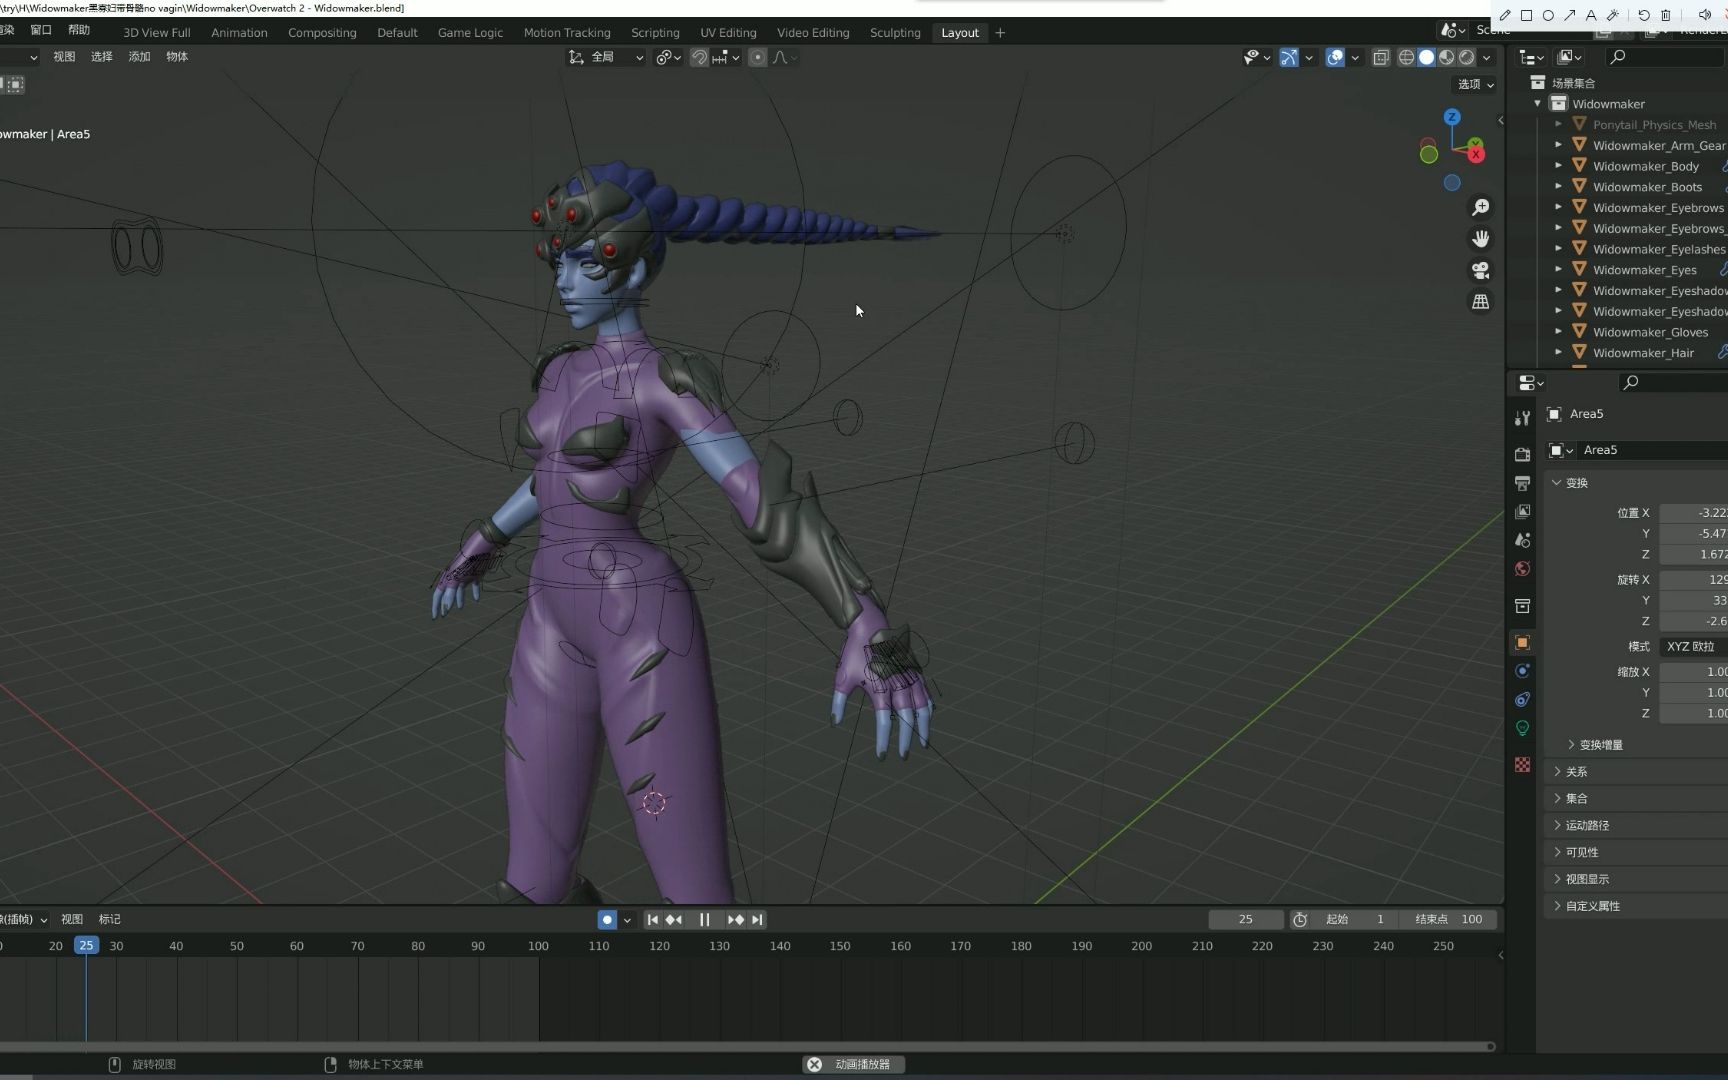Click the hand pan view icon
The width and height of the screenshot is (1728, 1080).
(x=1480, y=238)
